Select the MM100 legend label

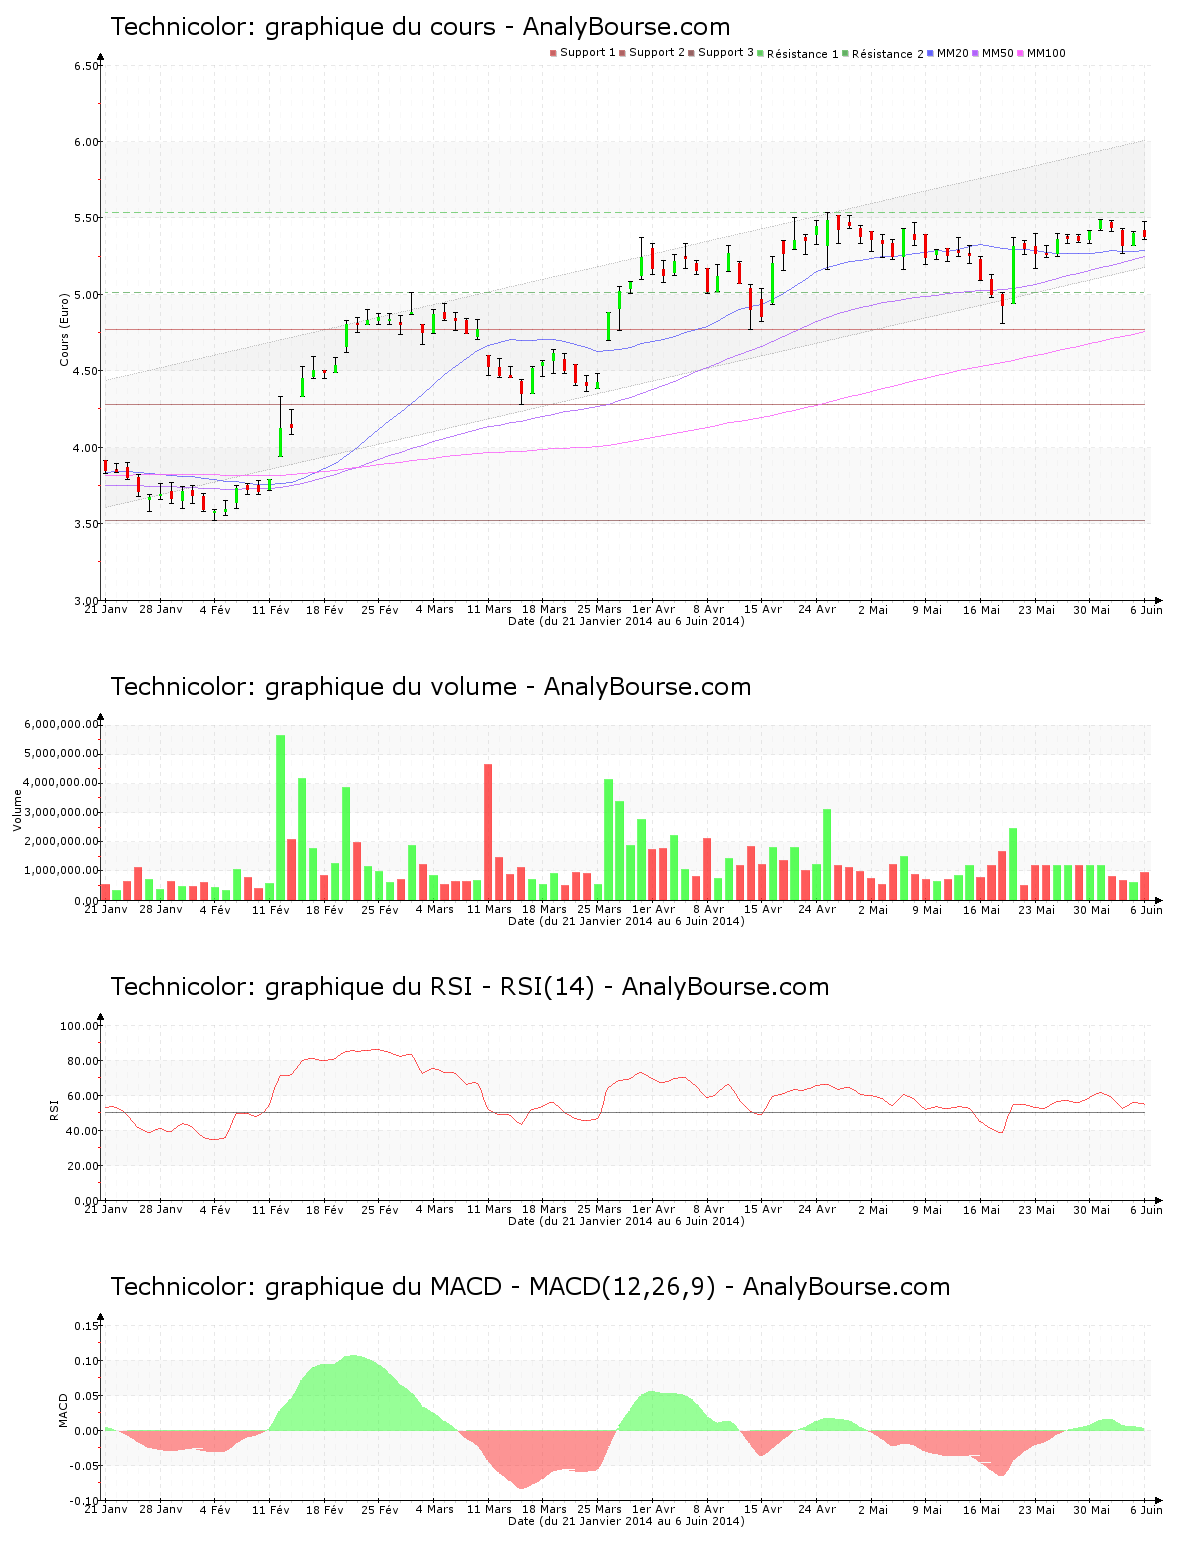click(x=1046, y=53)
